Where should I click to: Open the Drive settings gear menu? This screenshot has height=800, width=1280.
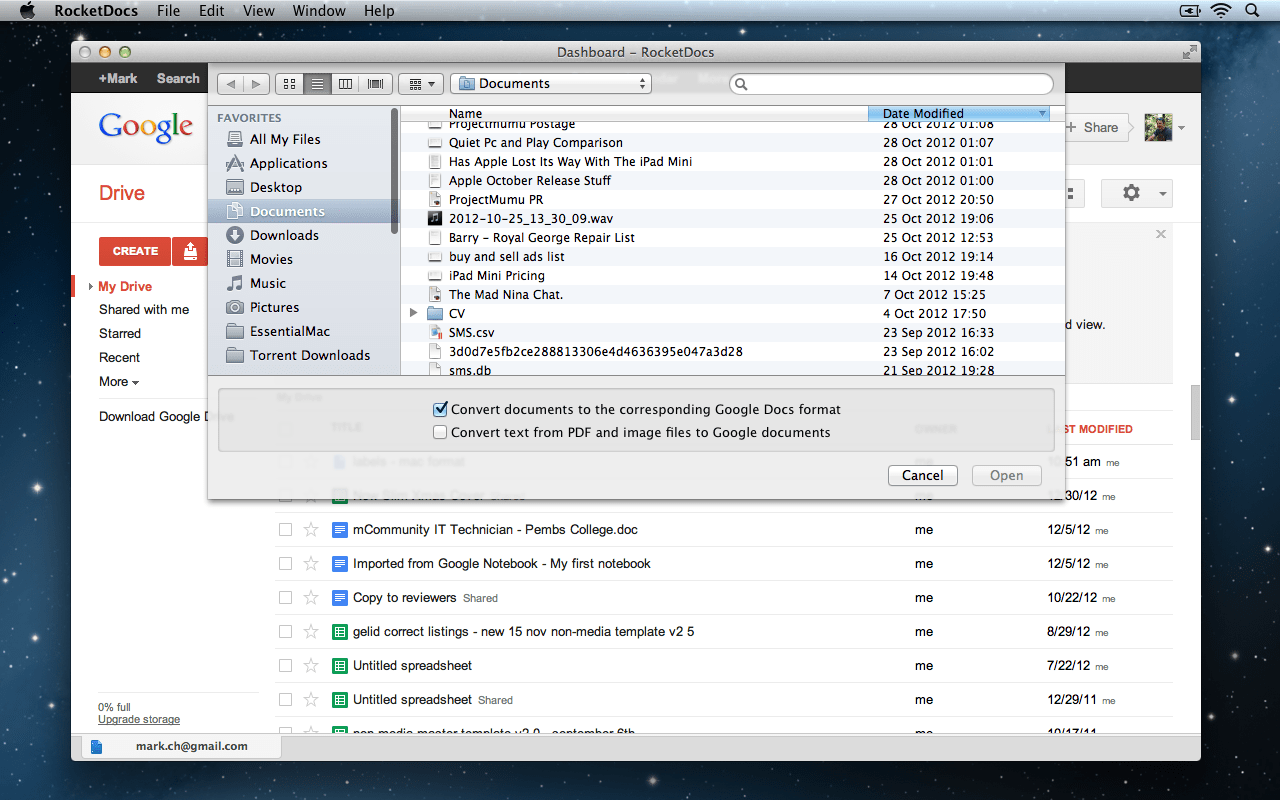[x=1136, y=193]
